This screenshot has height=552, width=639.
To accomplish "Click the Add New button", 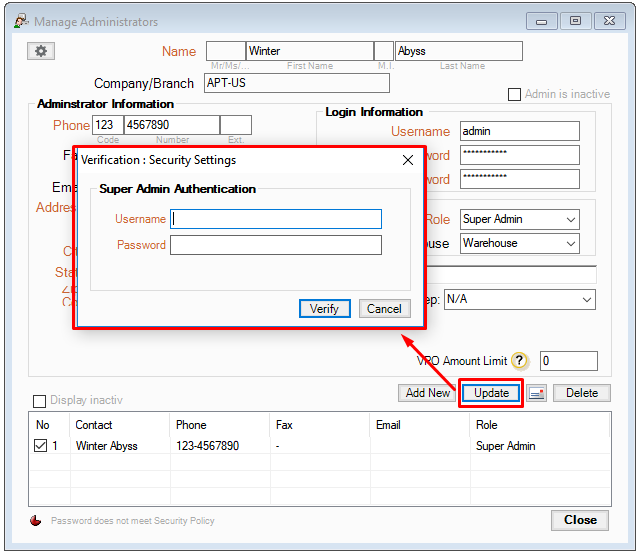I will (427, 393).
